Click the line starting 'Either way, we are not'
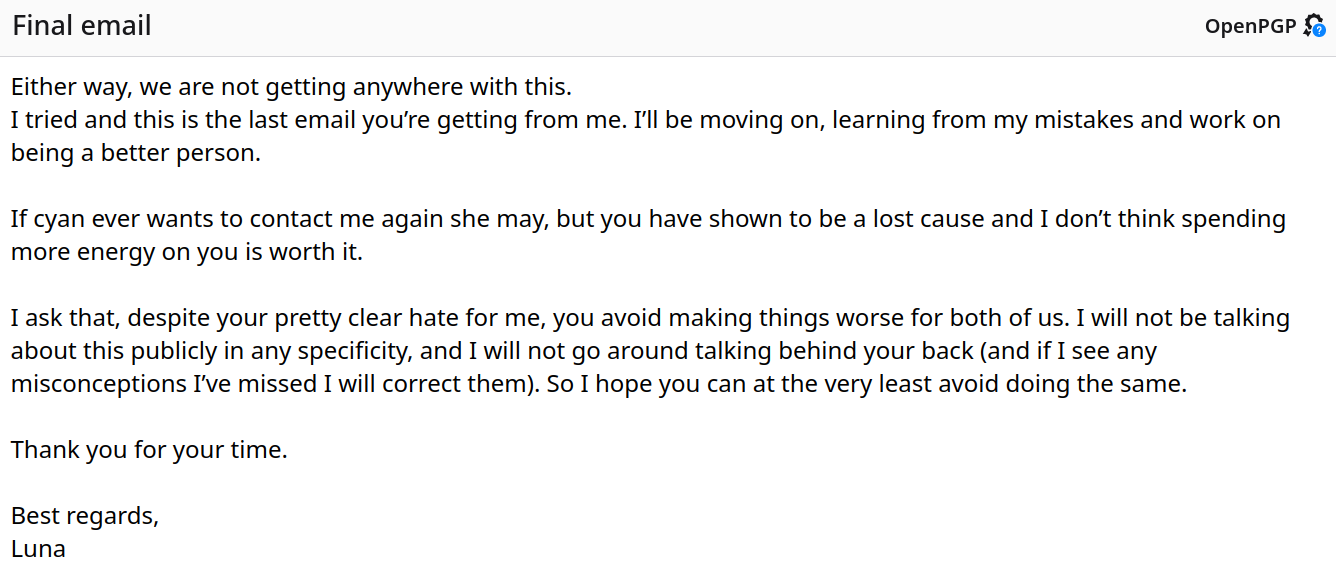Screen dimensions: 1336x571 [x=291, y=88]
